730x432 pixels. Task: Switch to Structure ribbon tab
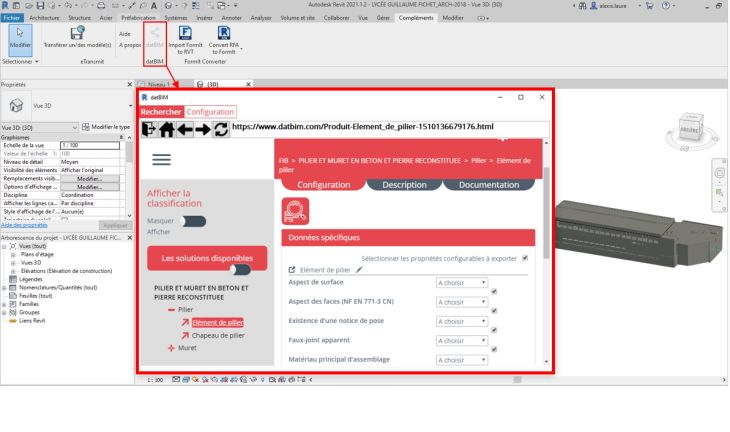80,18
